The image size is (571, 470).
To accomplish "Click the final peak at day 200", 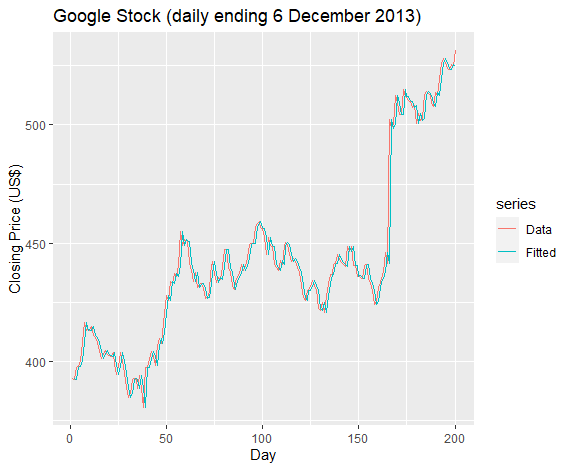I will (x=455, y=51).
